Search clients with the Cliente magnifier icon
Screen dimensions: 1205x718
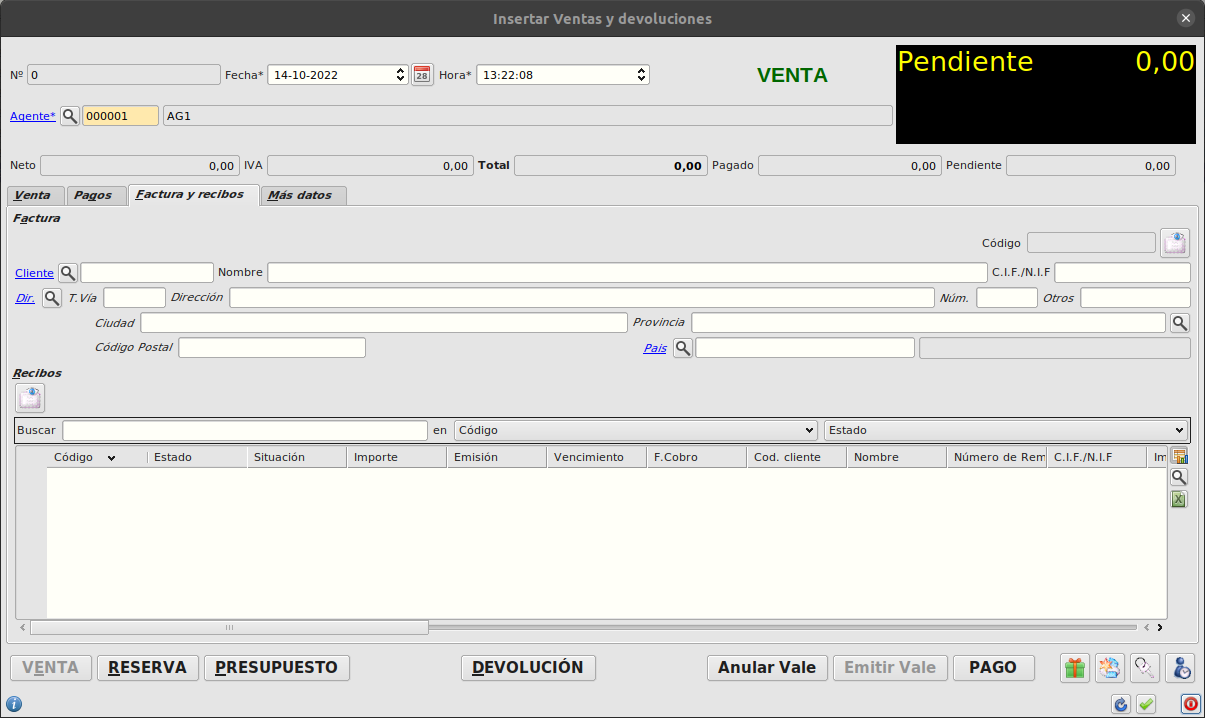point(68,273)
